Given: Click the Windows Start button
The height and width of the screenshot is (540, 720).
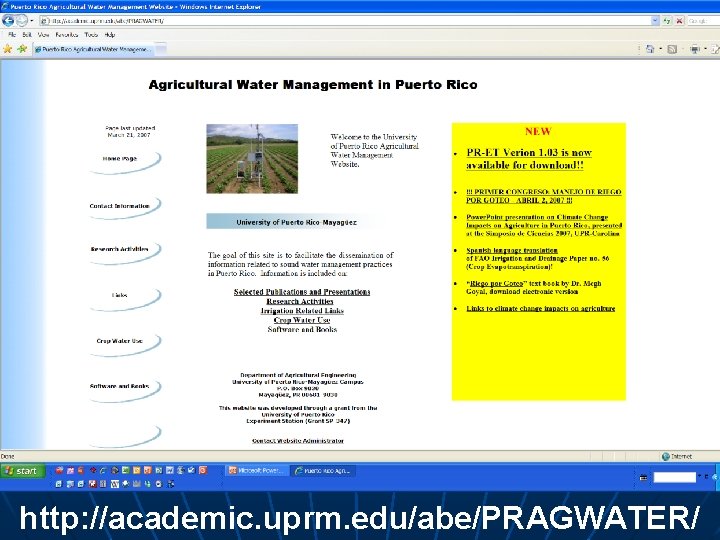Looking at the screenshot, I should [23, 471].
